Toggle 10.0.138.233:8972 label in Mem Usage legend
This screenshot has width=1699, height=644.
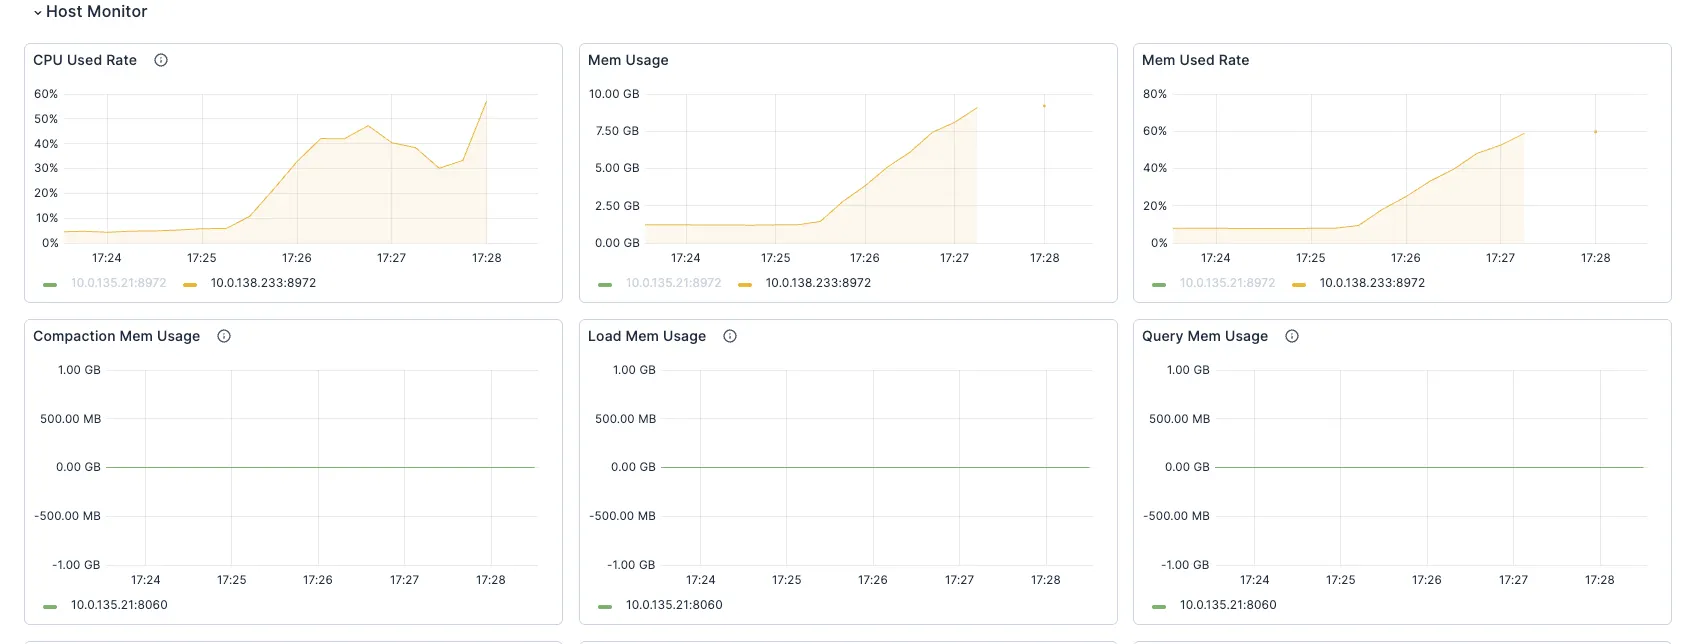click(818, 283)
